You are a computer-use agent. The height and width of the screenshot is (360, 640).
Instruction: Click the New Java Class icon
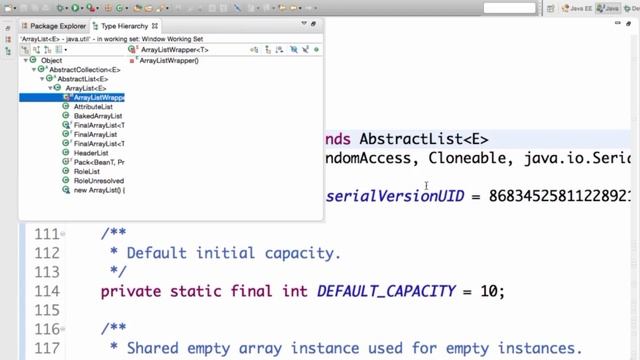pos(120,8)
